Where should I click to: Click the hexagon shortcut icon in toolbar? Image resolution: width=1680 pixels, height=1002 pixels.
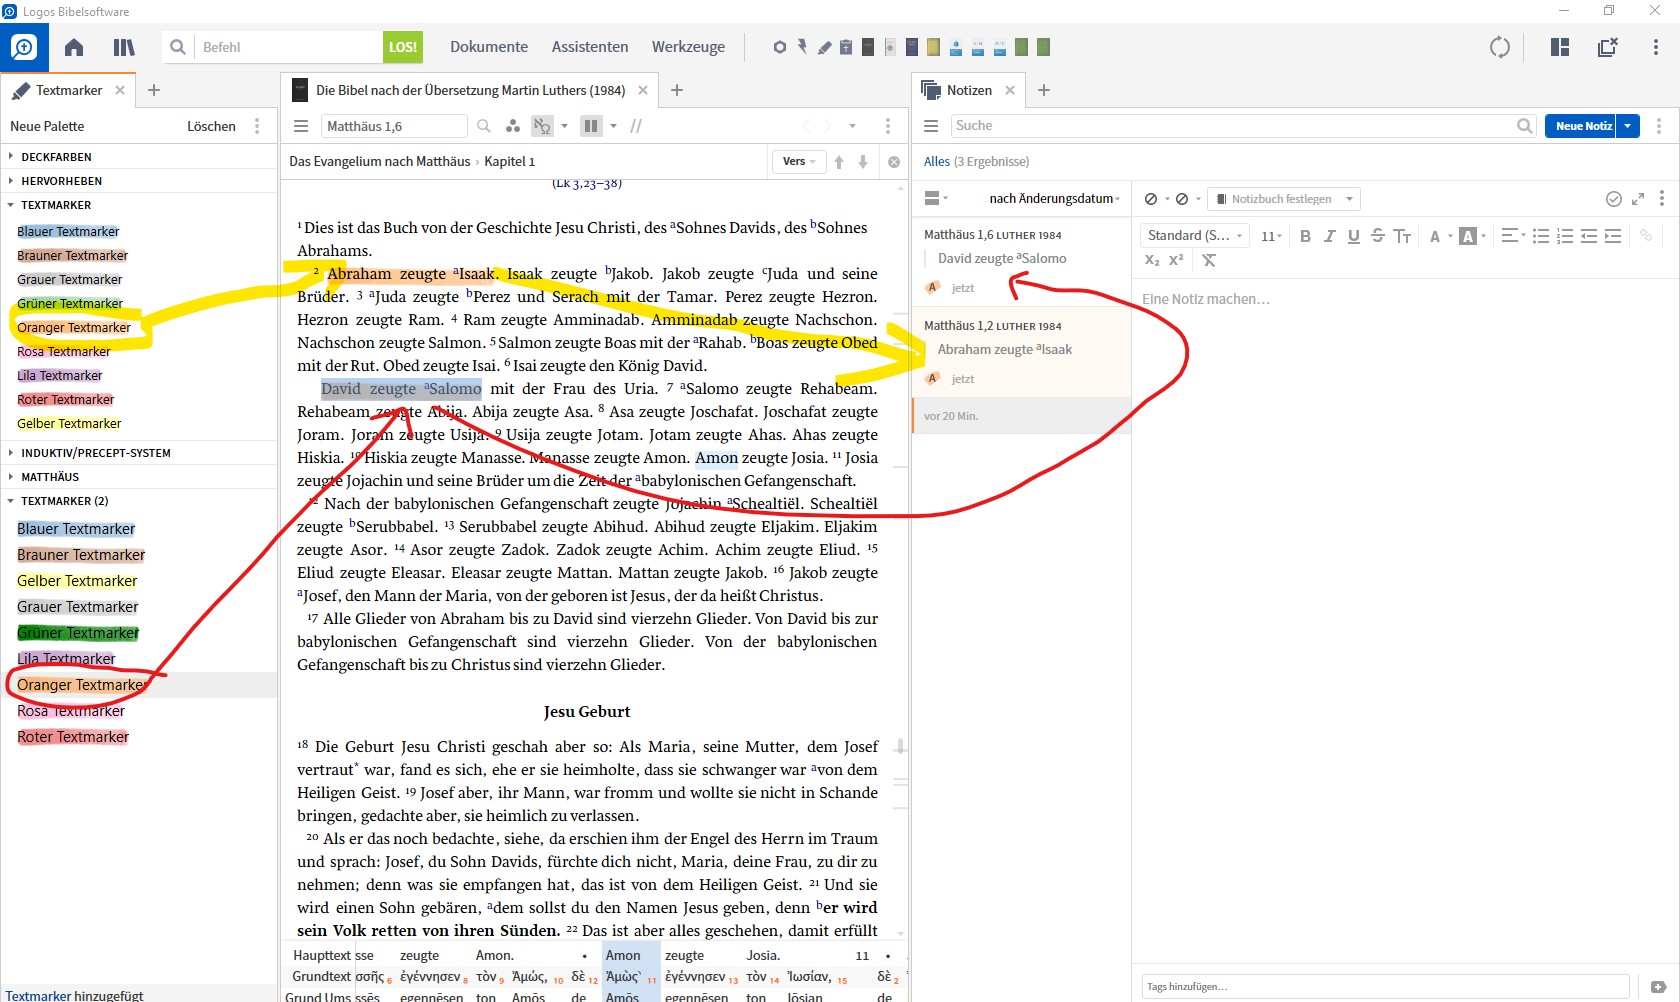(780, 47)
